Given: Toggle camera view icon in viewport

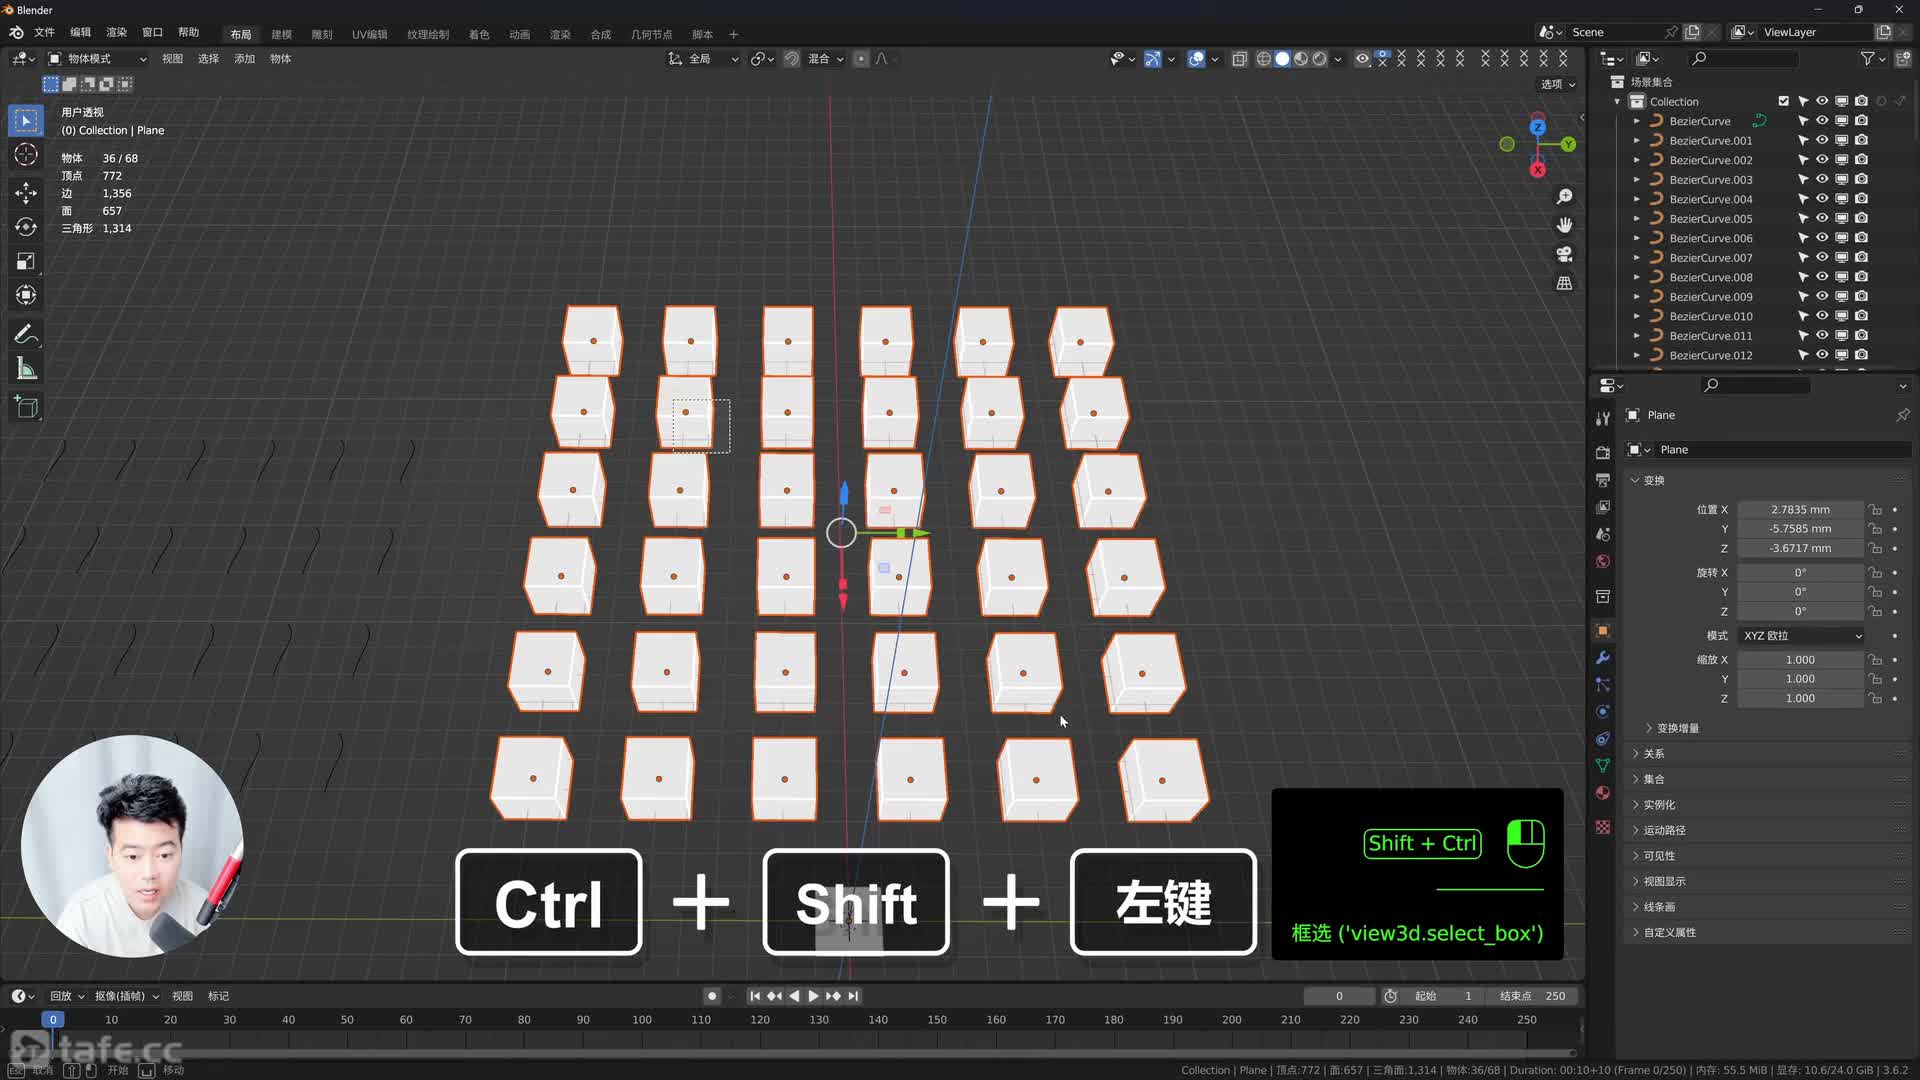Looking at the screenshot, I should pyautogui.click(x=1564, y=254).
